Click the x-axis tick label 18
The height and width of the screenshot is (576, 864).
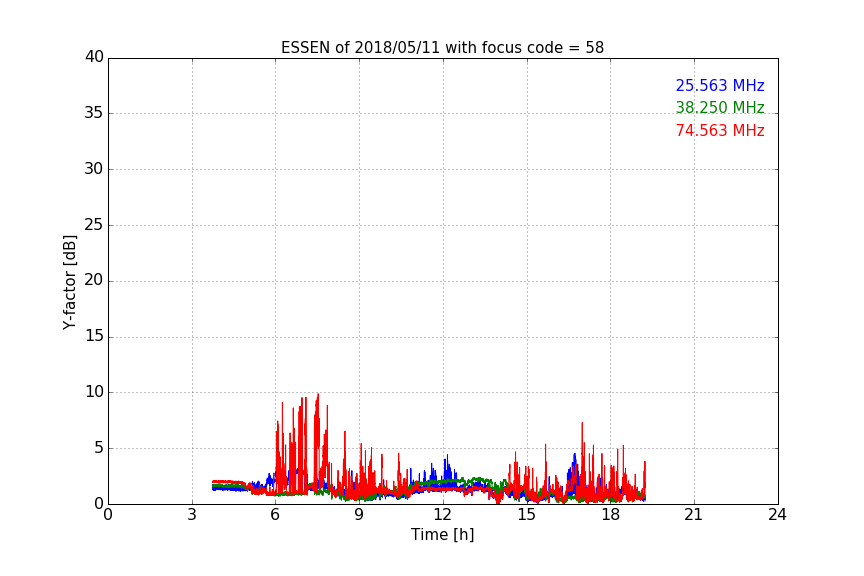click(x=611, y=515)
